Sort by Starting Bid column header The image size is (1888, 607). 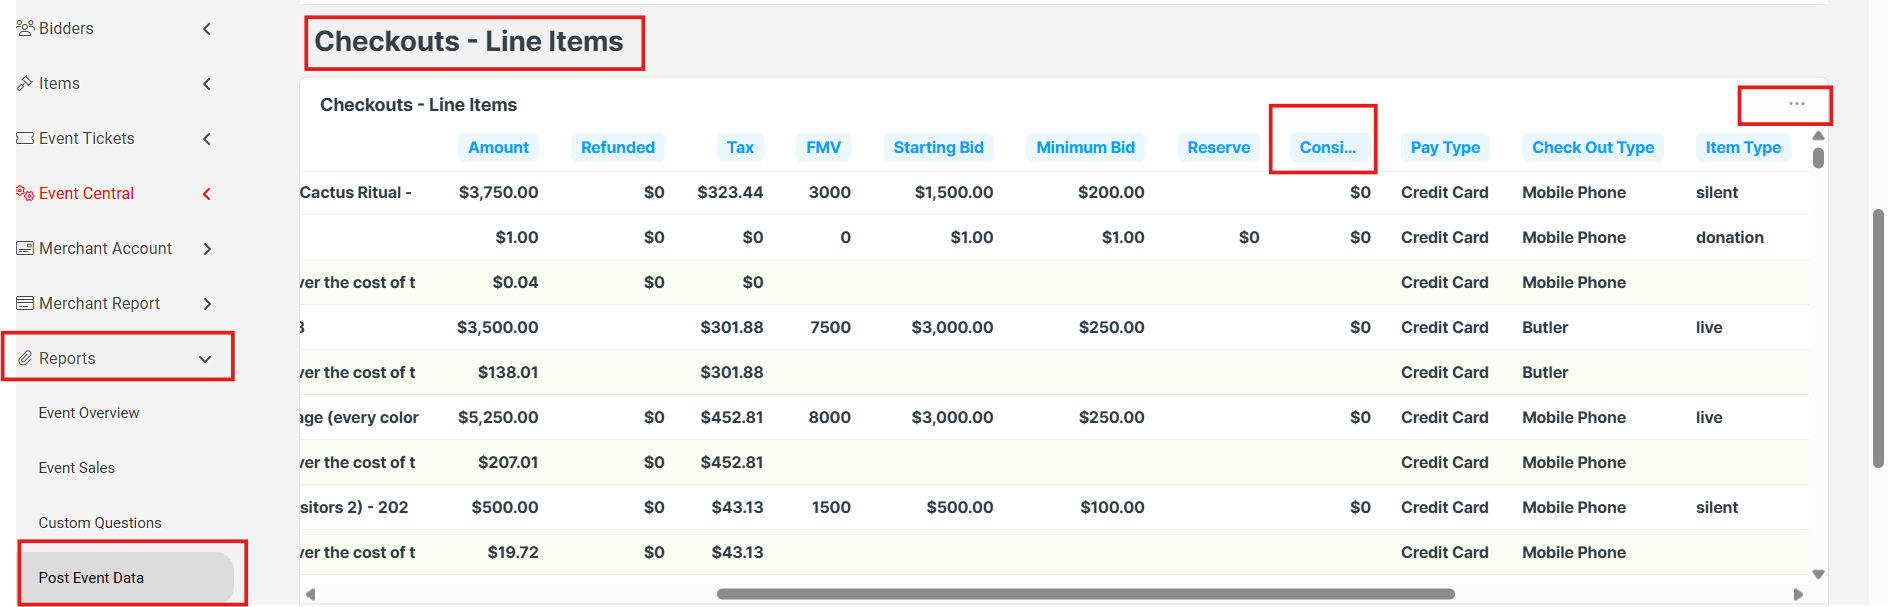[x=938, y=147]
